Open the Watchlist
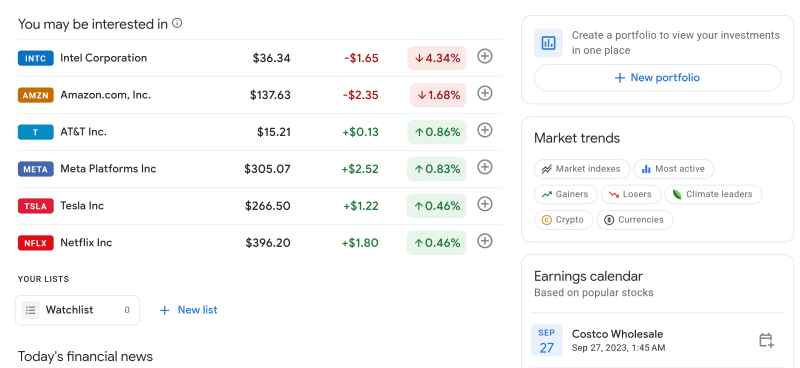The image size is (800, 368). coord(78,310)
